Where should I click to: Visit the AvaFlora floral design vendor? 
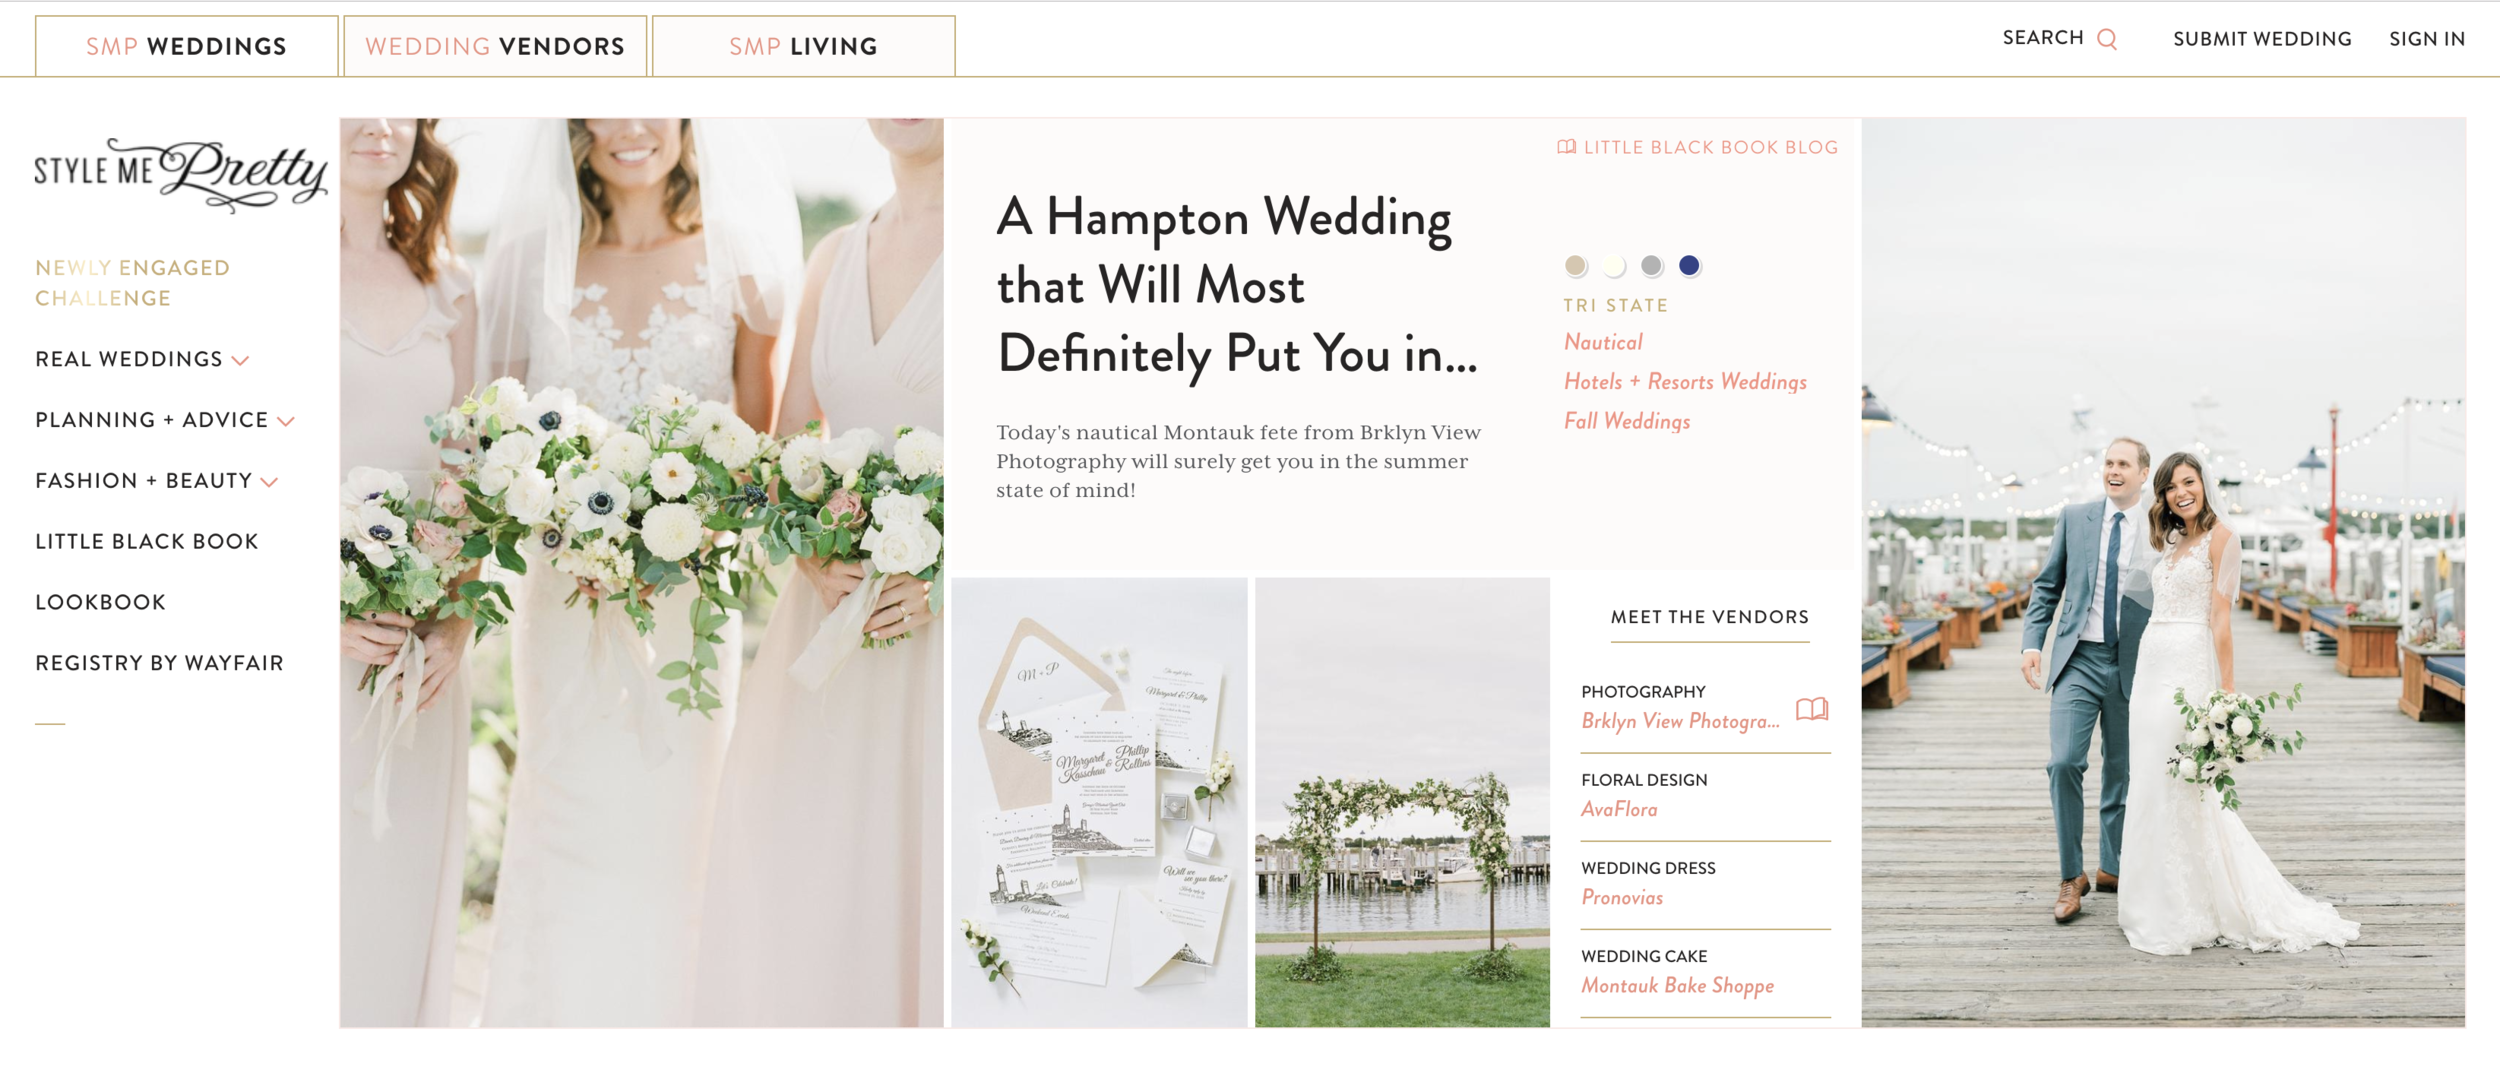click(1620, 808)
